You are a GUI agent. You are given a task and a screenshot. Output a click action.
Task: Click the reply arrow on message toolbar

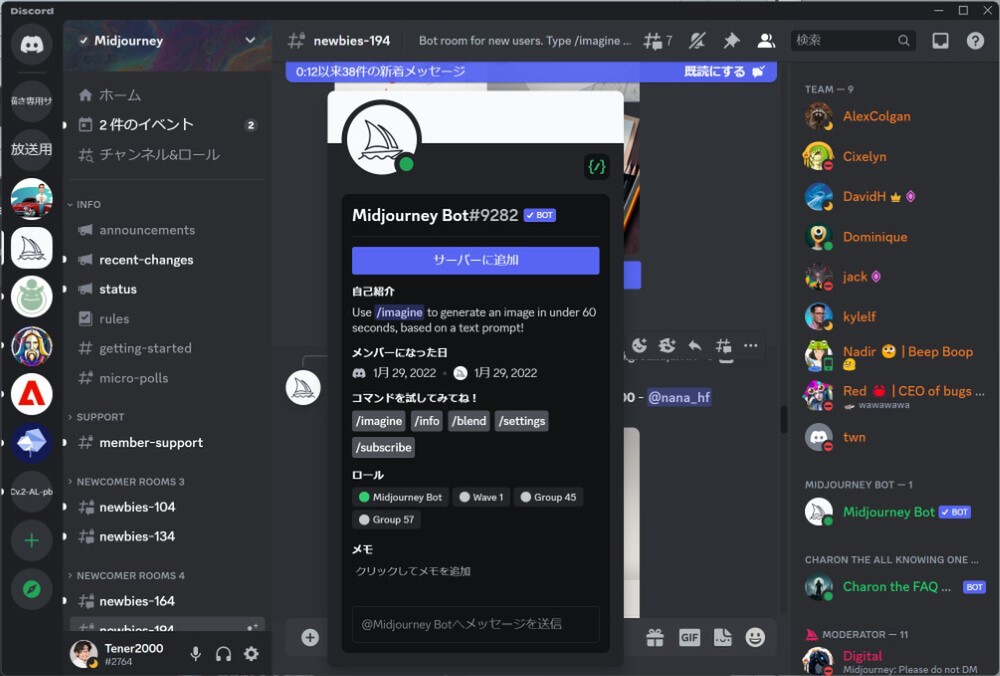pos(695,346)
